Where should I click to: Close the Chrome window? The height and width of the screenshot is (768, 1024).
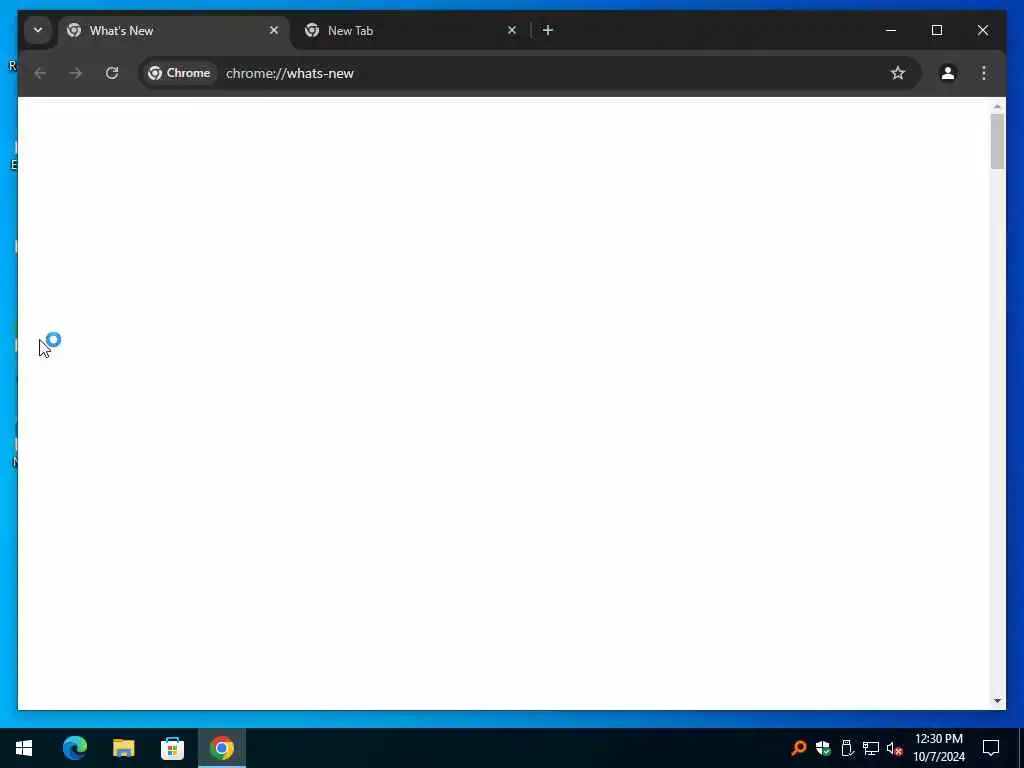click(983, 30)
